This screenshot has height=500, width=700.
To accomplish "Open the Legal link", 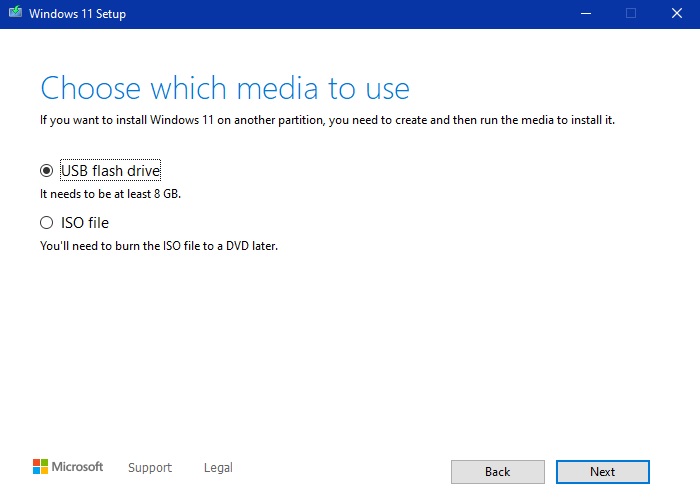I will click(218, 467).
